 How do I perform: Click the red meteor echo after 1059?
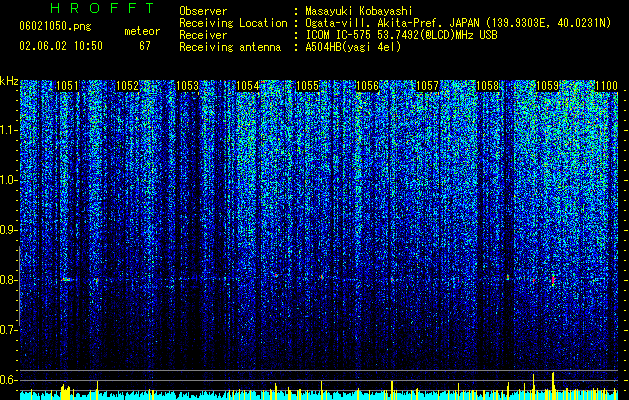553,278
